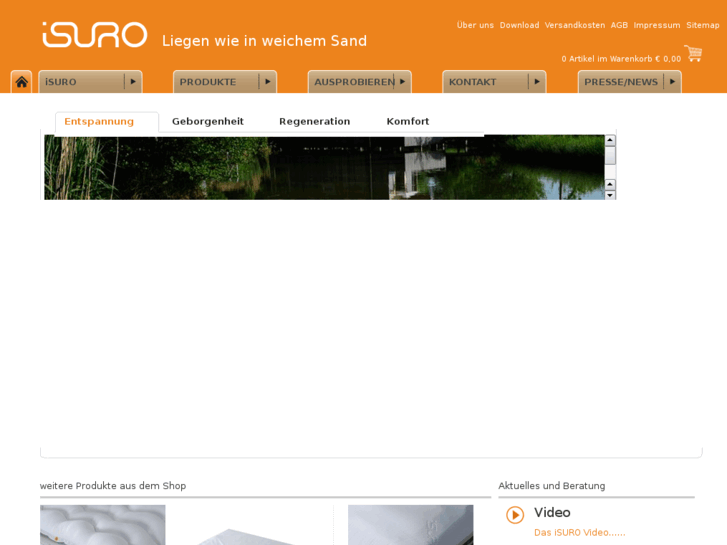This screenshot has height=545, width=727.
Task: Open the AGB link
Action: [619, 25]
